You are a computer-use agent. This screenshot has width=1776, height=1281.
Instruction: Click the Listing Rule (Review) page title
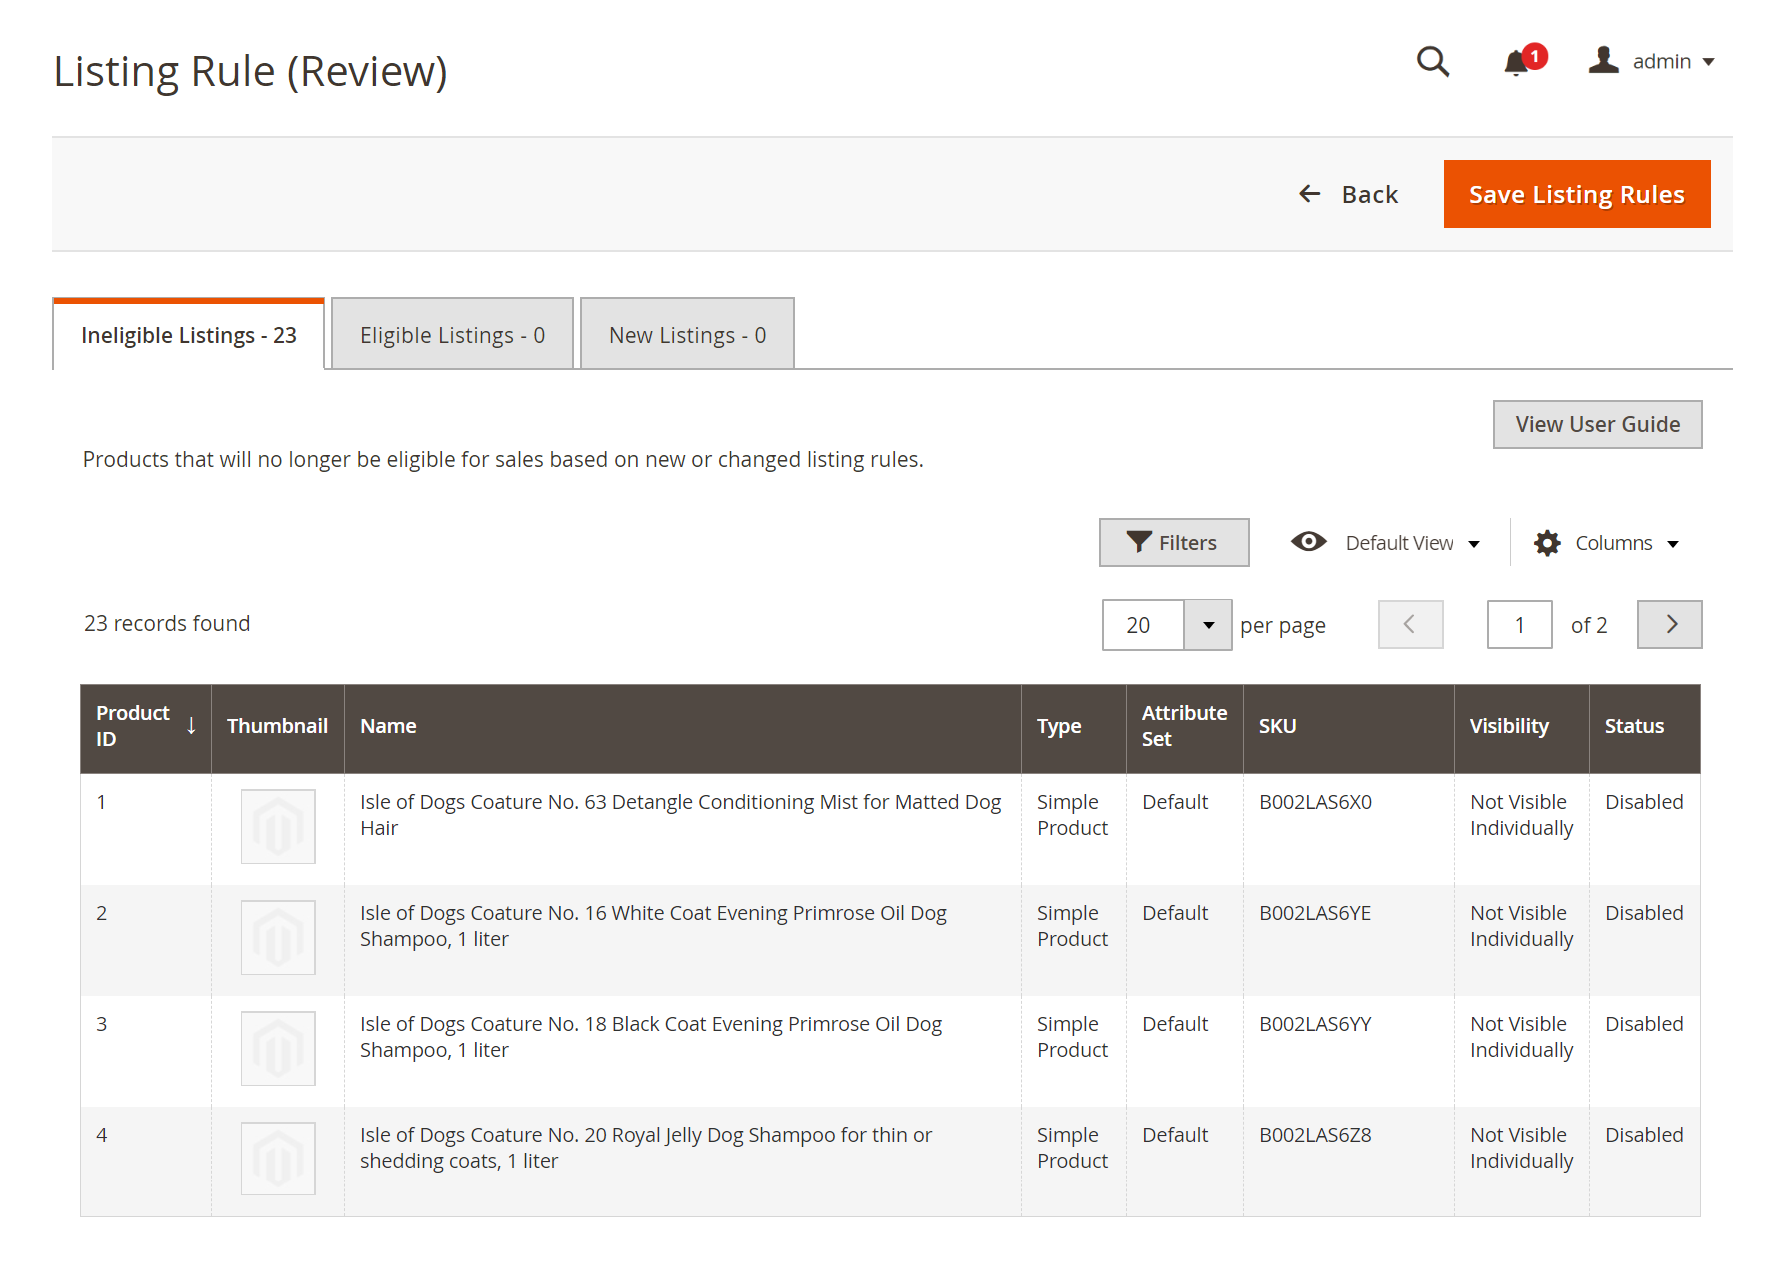(x=250, y=71)
